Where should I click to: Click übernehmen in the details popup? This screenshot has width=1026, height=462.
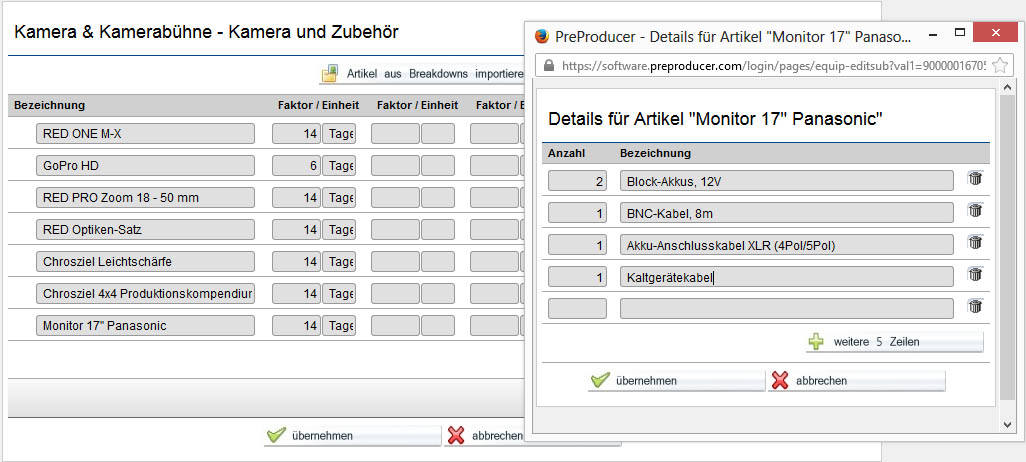[677, 381]
